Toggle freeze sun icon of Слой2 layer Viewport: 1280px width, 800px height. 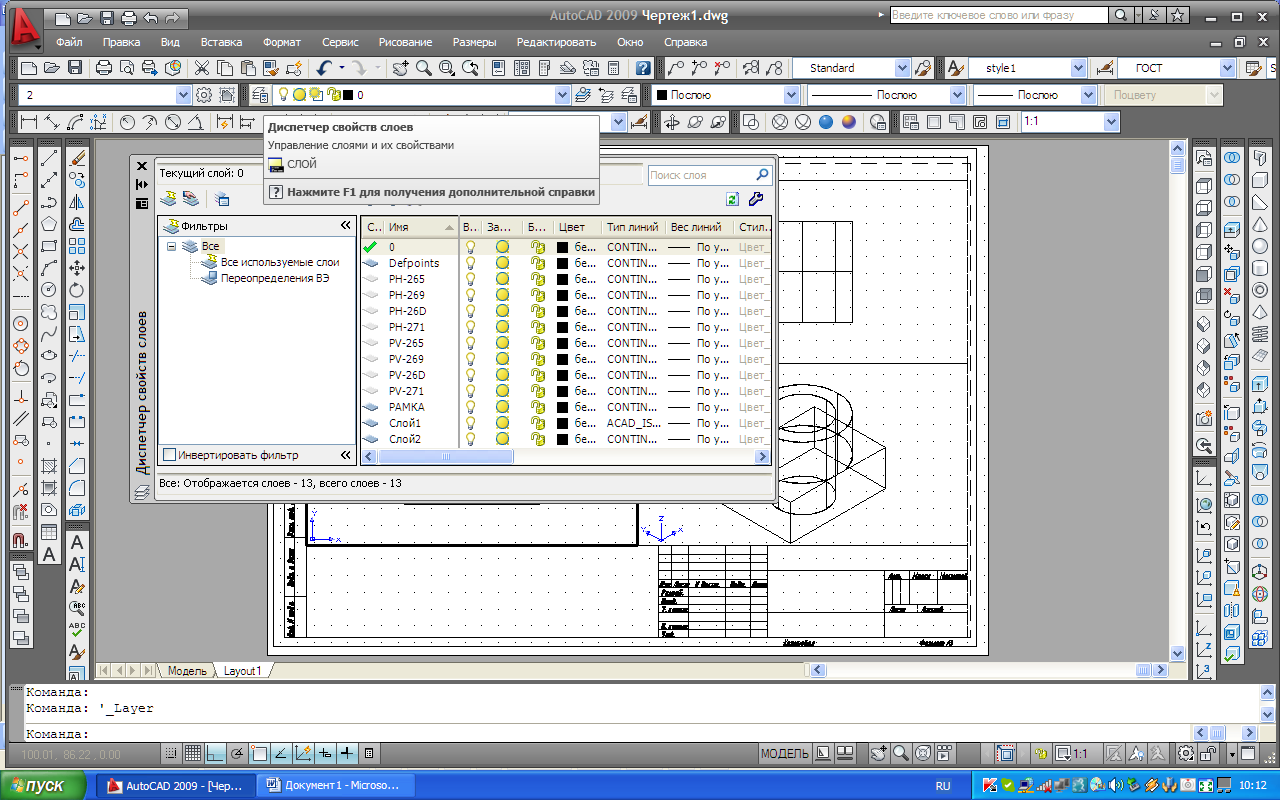(503, 439)
